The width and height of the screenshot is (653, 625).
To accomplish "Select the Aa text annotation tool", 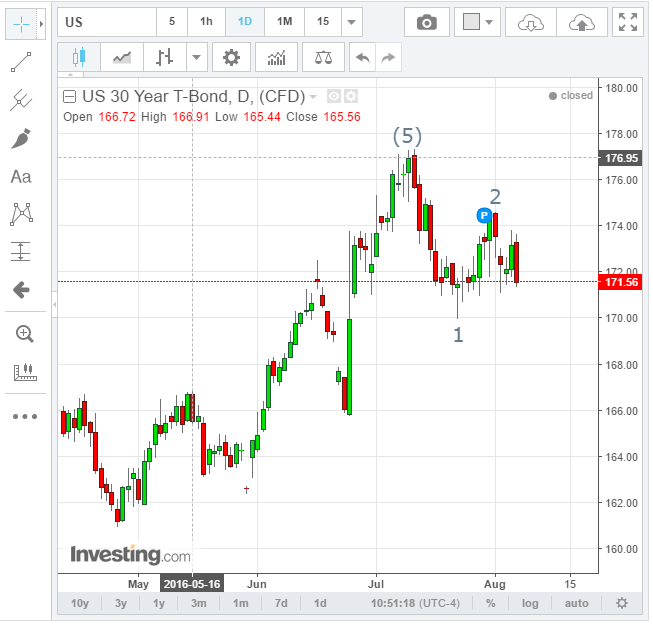I will [x=21, y=177].
